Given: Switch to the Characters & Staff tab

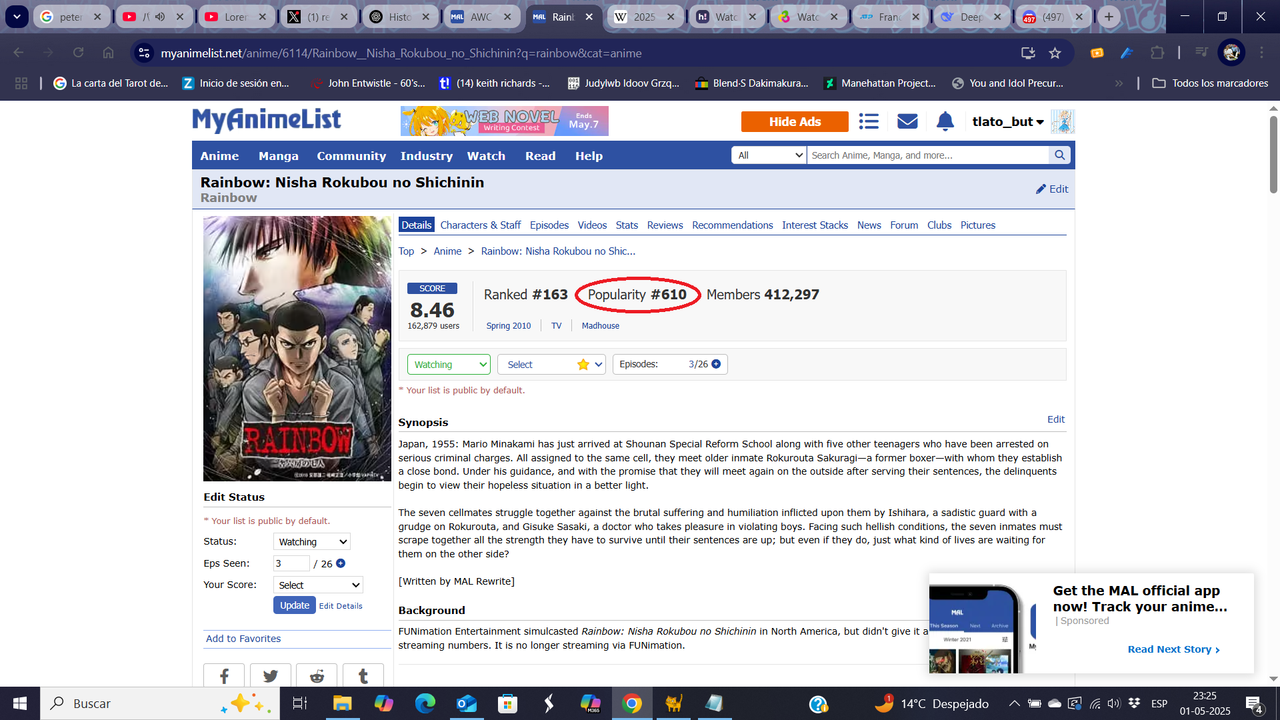Looking at the screenshot, I should tap(480, 225).
